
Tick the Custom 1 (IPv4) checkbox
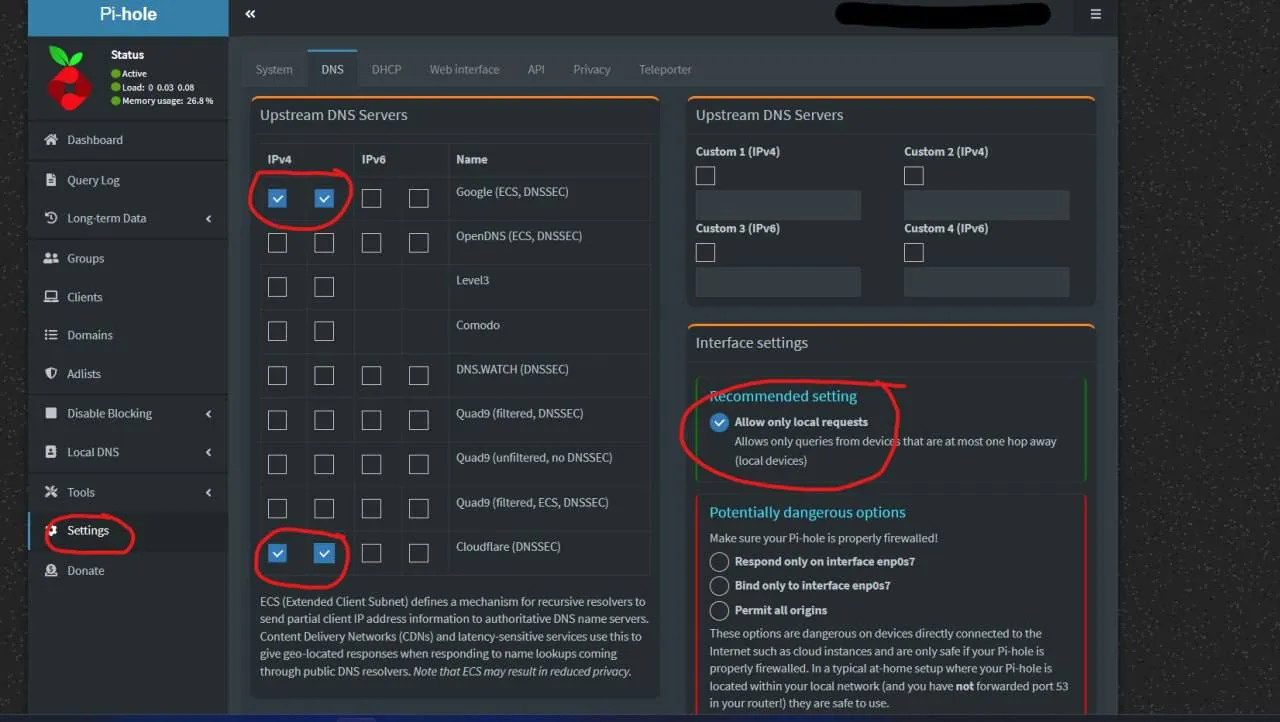click(x=706, y=176)
